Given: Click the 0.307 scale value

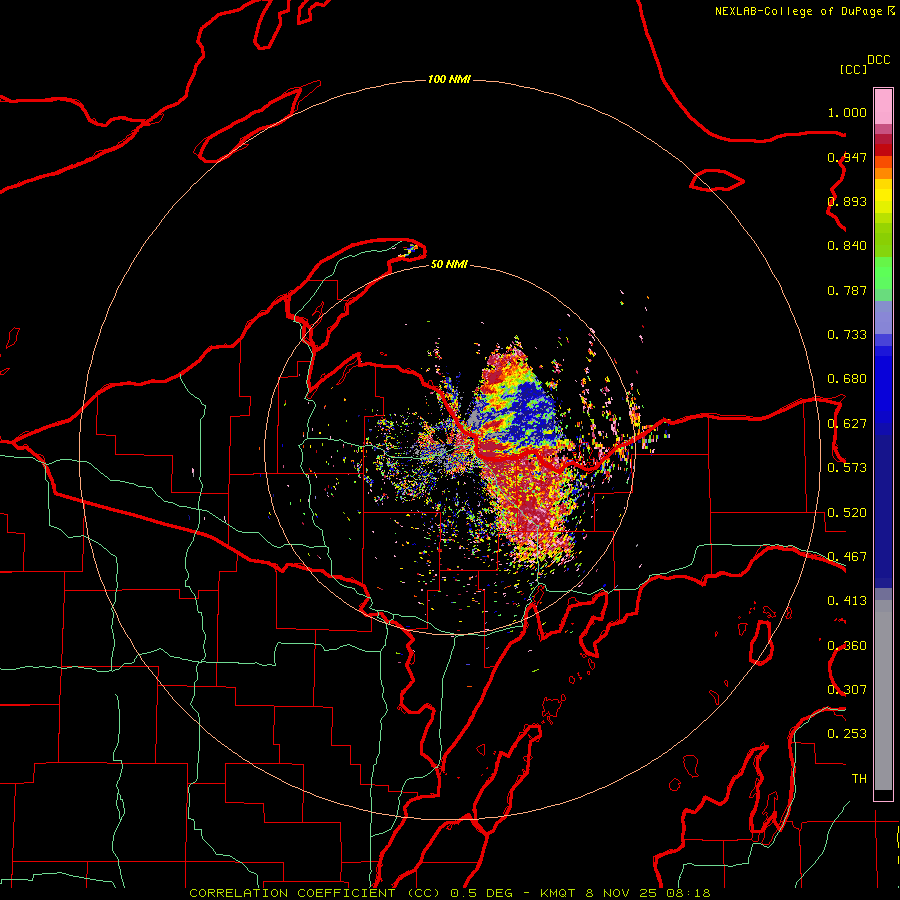Looking at the screenshot, I should coord(847,690).
